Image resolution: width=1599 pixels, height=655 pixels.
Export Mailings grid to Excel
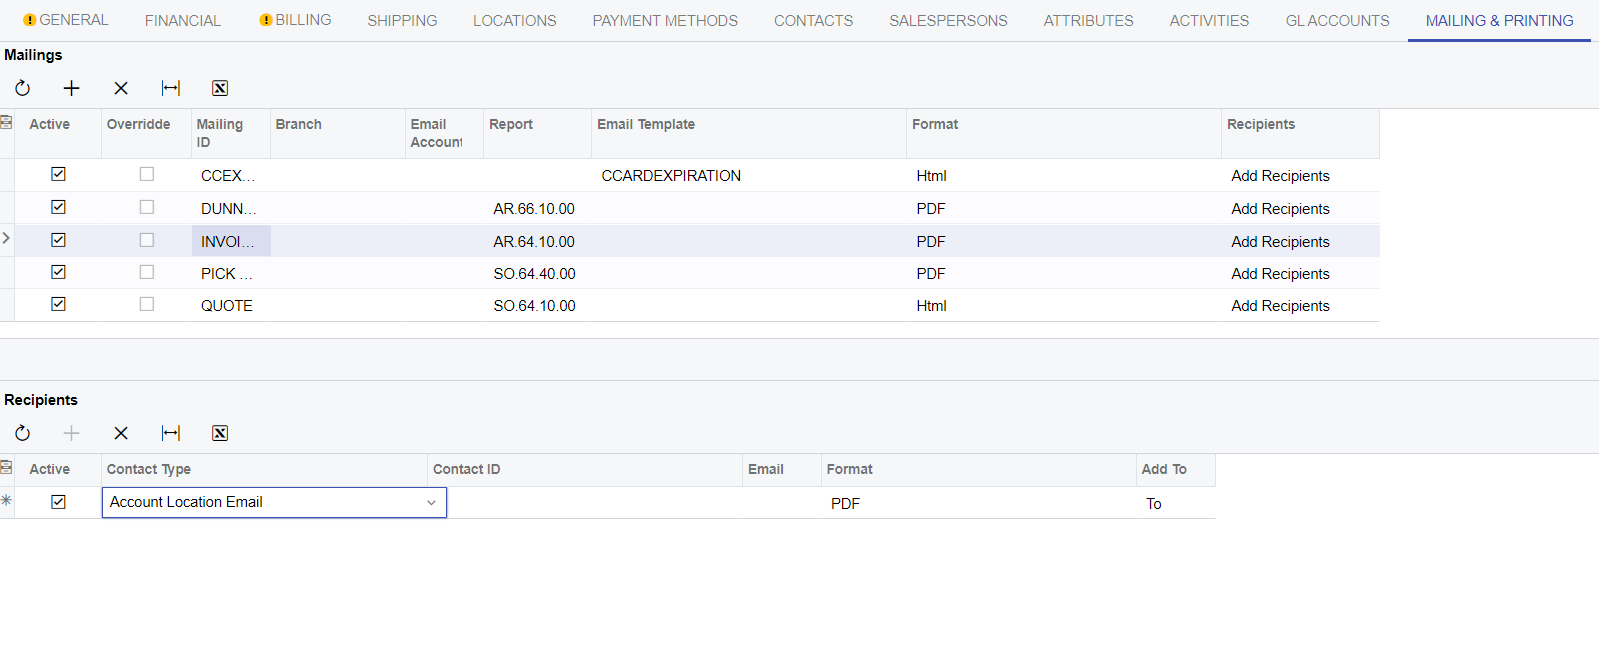tap(220, 88)
